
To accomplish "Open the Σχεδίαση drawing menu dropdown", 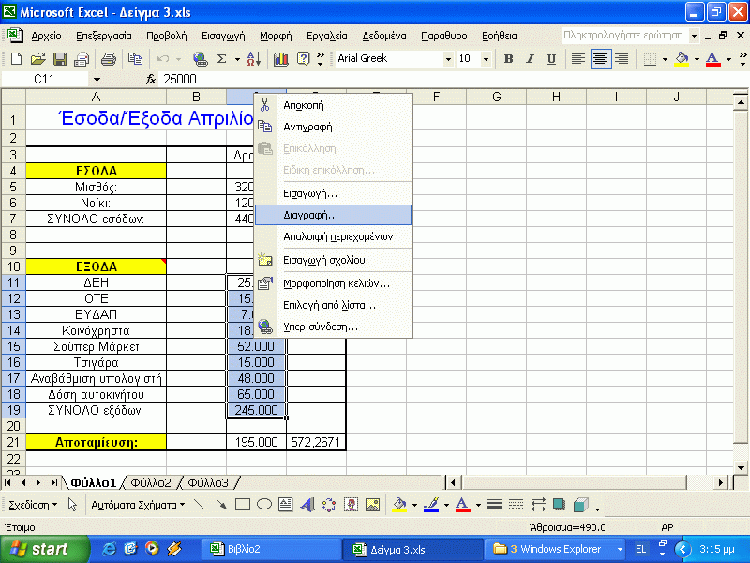I will click(x=33, y=505).
